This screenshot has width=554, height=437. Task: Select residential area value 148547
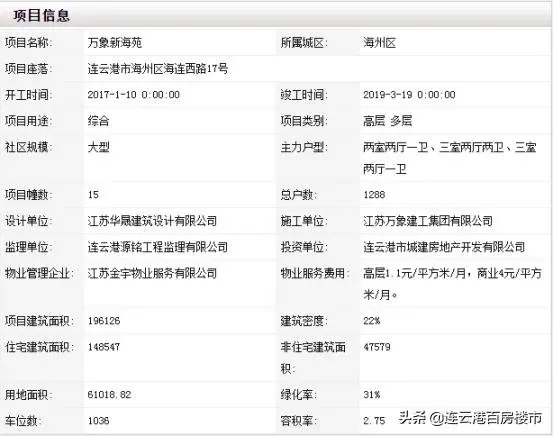[x=104, y=347]
